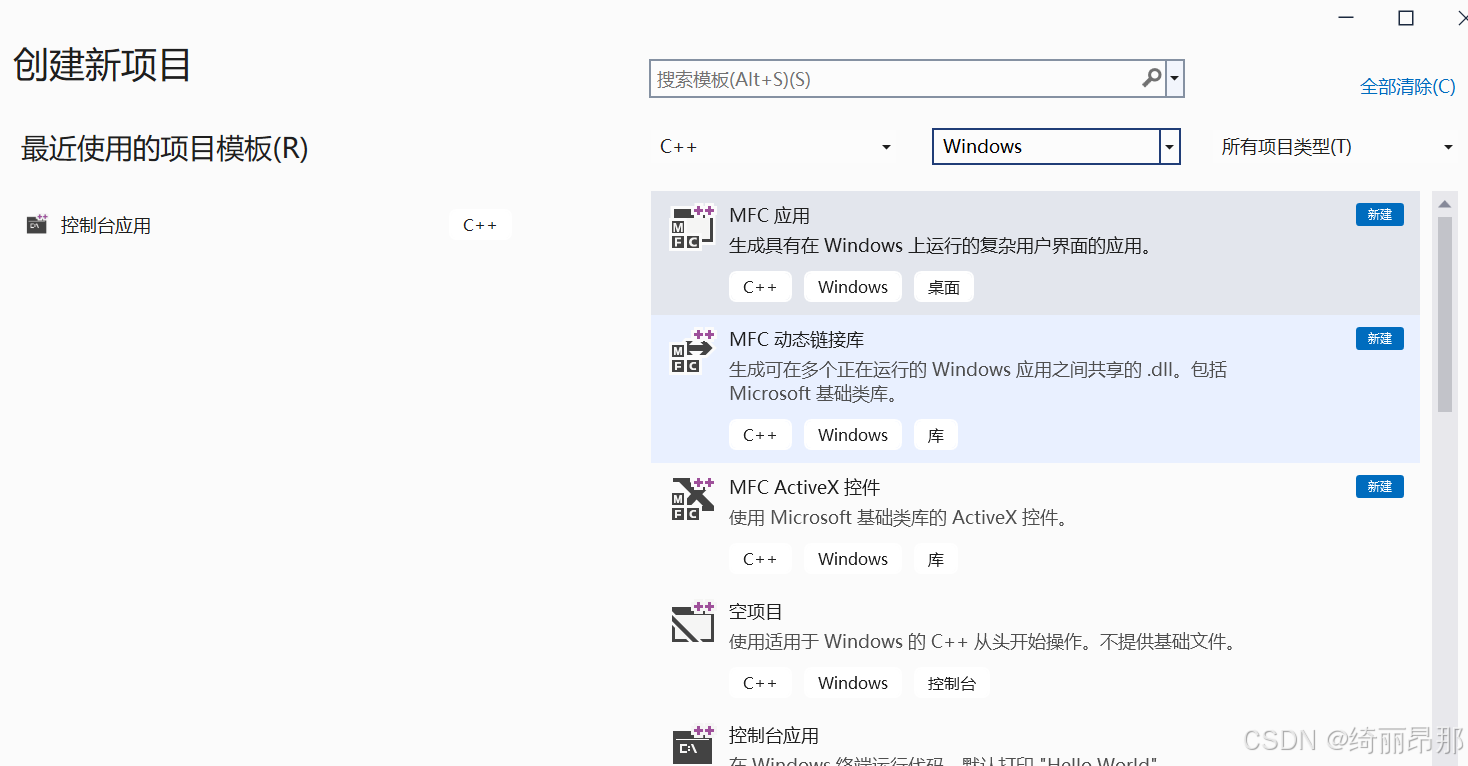The image size is (1468, 766).
Task: Click the MFC 应用 template icon
Action: [x=692, y=227]
